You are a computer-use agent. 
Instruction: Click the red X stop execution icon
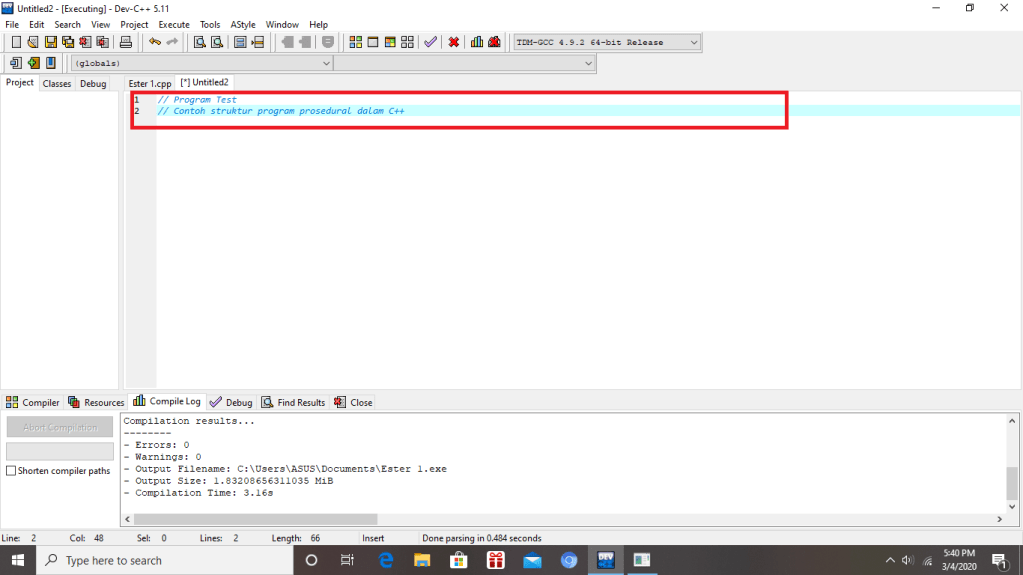(x=454, y=42)
